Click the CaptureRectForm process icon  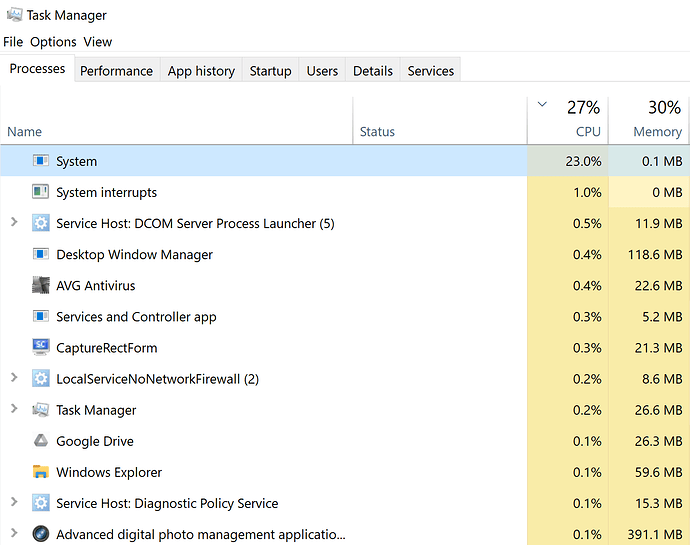(41, 348)
